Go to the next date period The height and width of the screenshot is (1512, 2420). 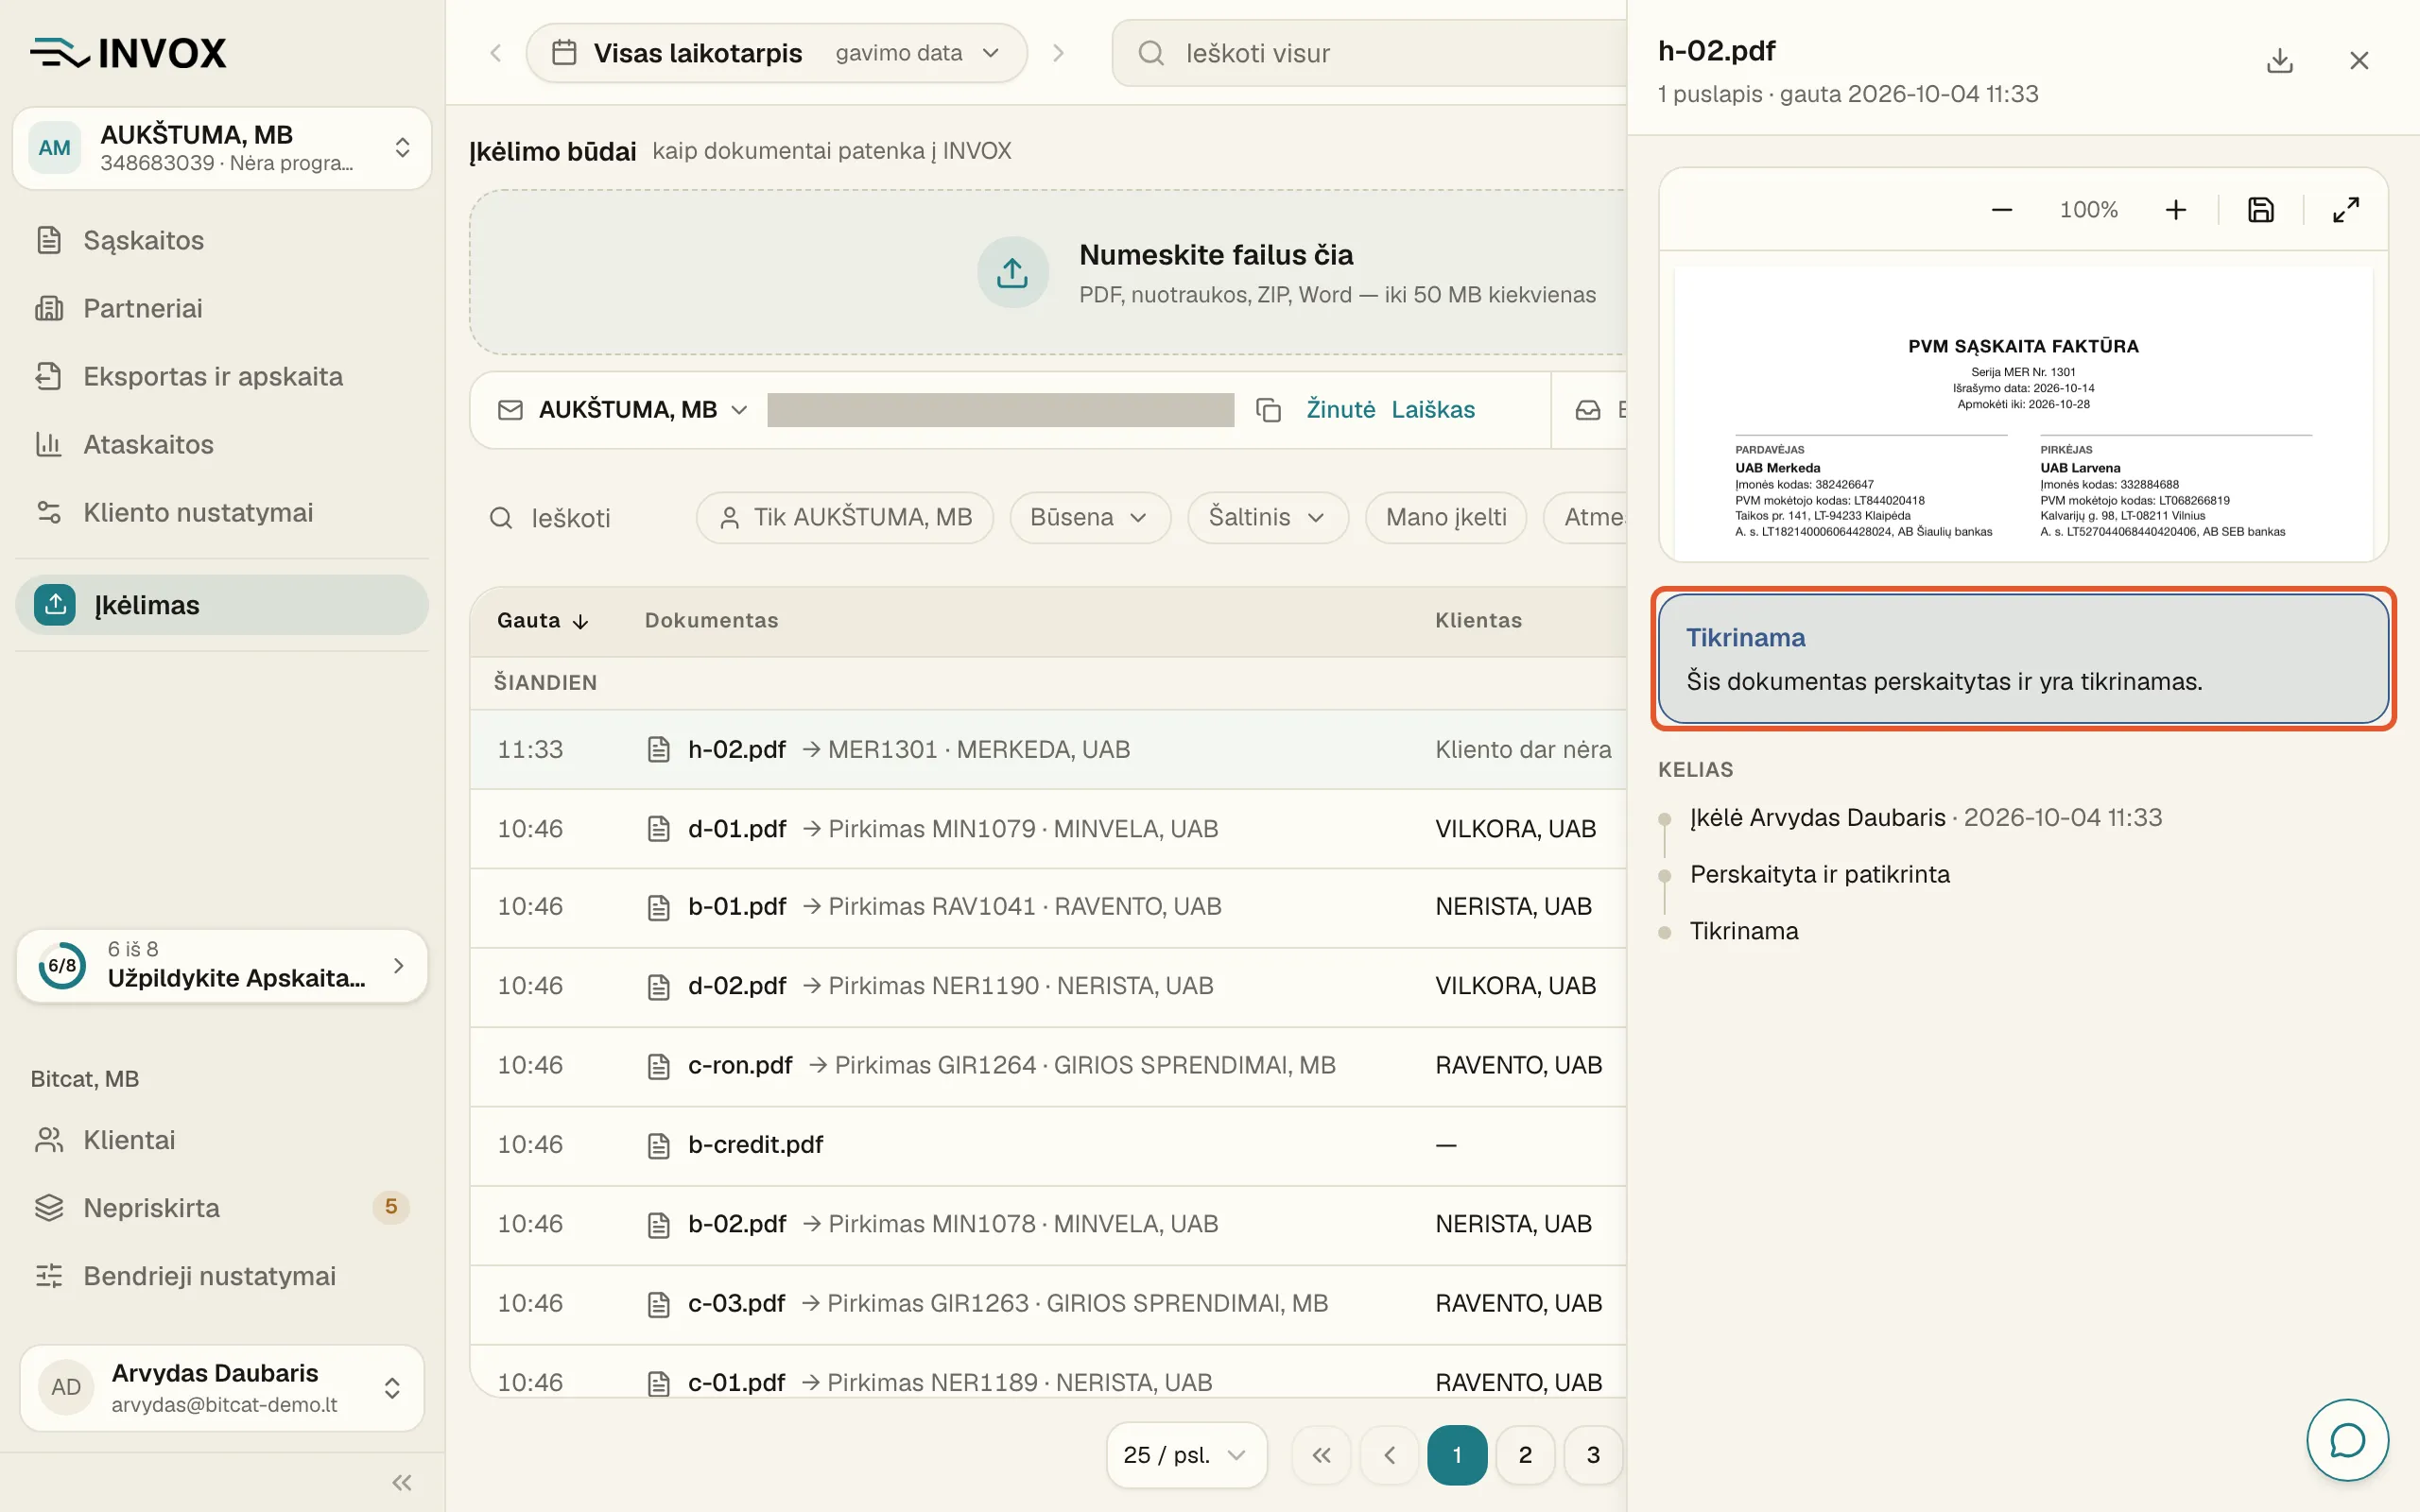1058,53
